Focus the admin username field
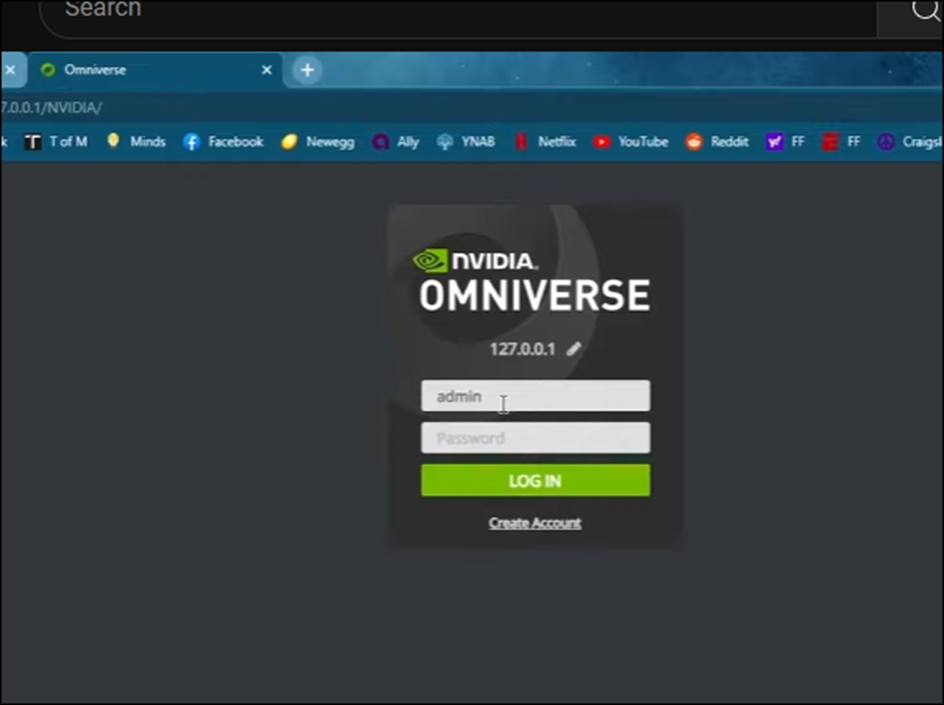 (x=535, y=396)
